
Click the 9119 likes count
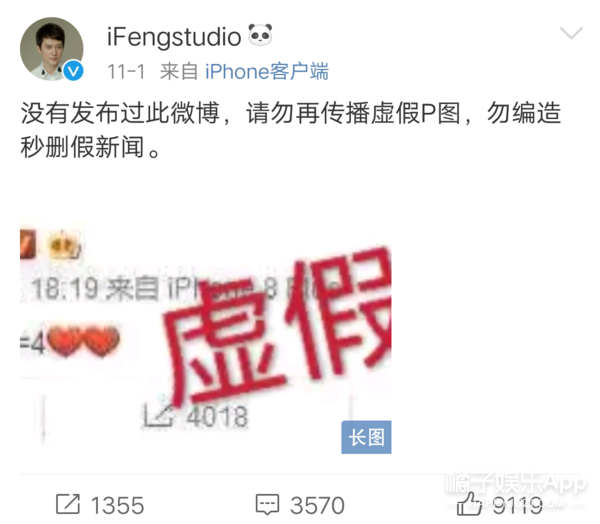(517, 505)
